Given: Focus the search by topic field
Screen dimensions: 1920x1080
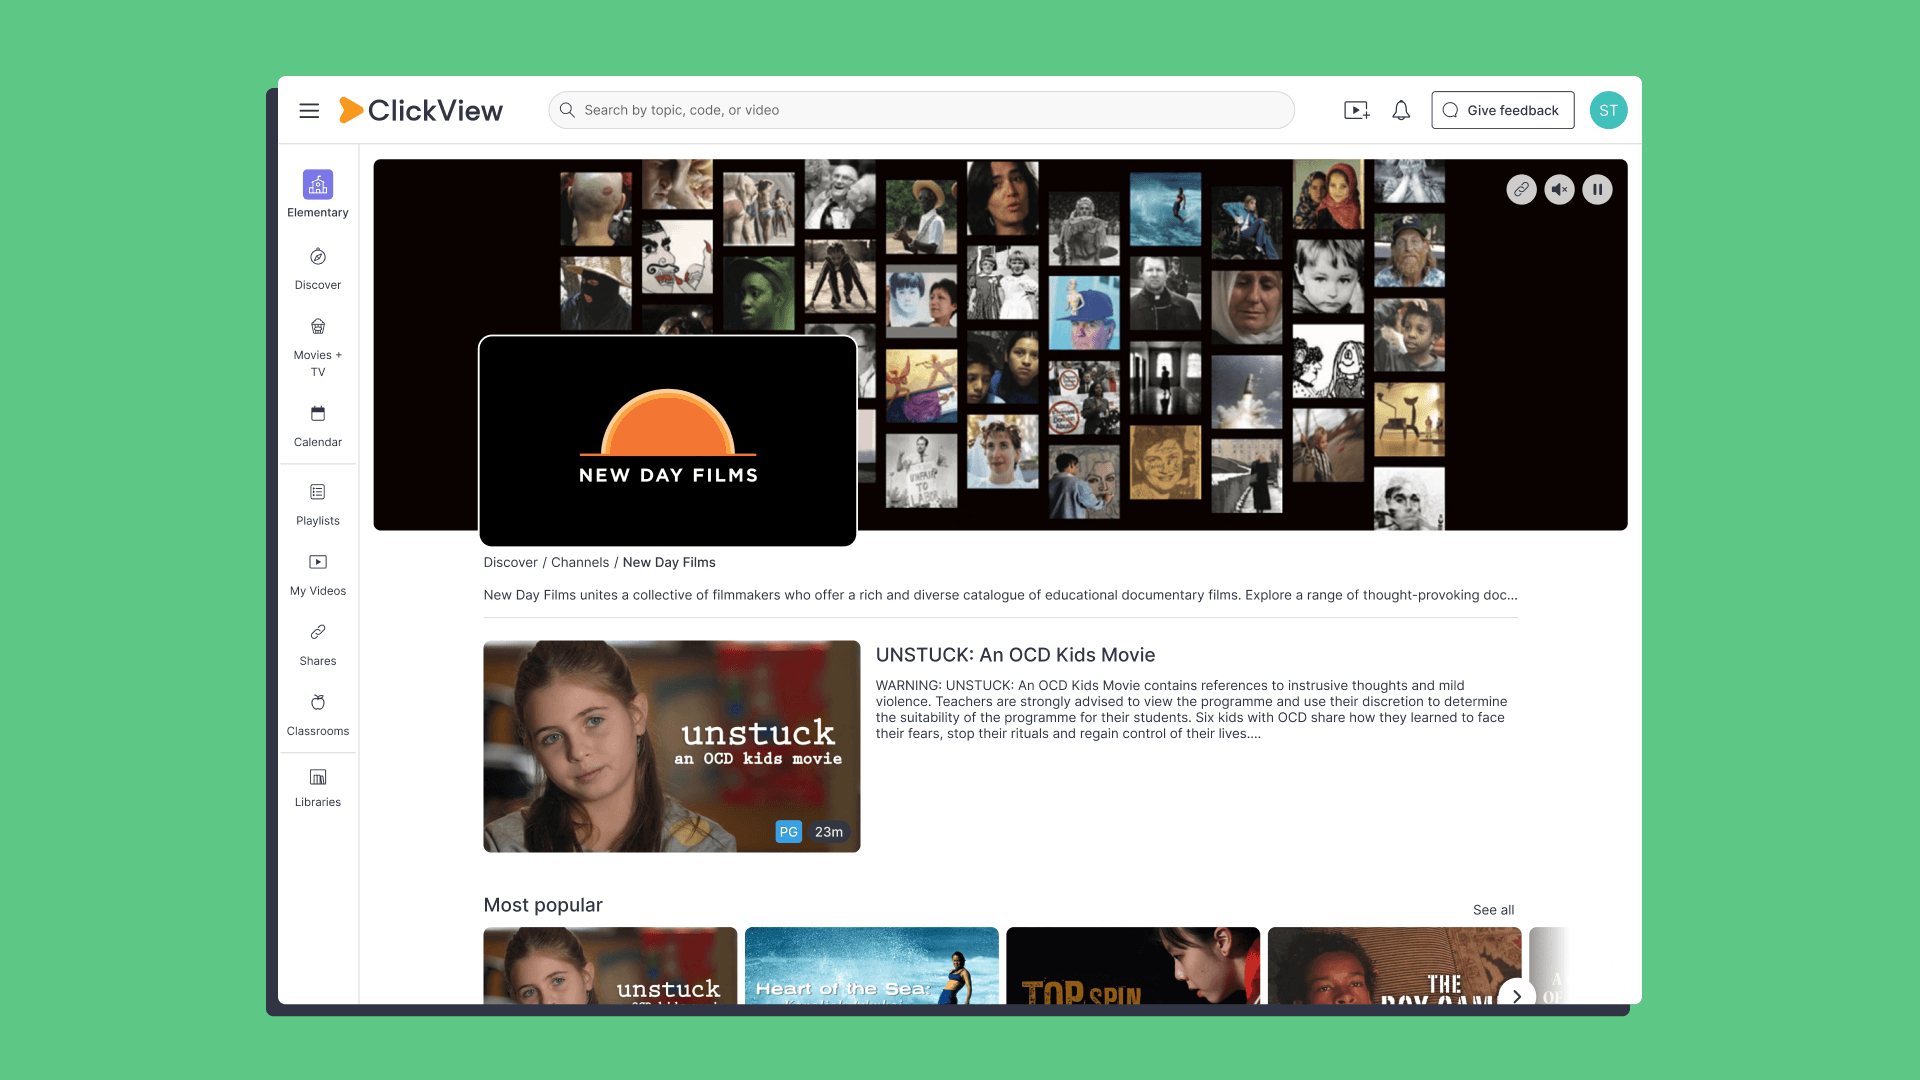Looking at the screenshot, I should point(921,110).
